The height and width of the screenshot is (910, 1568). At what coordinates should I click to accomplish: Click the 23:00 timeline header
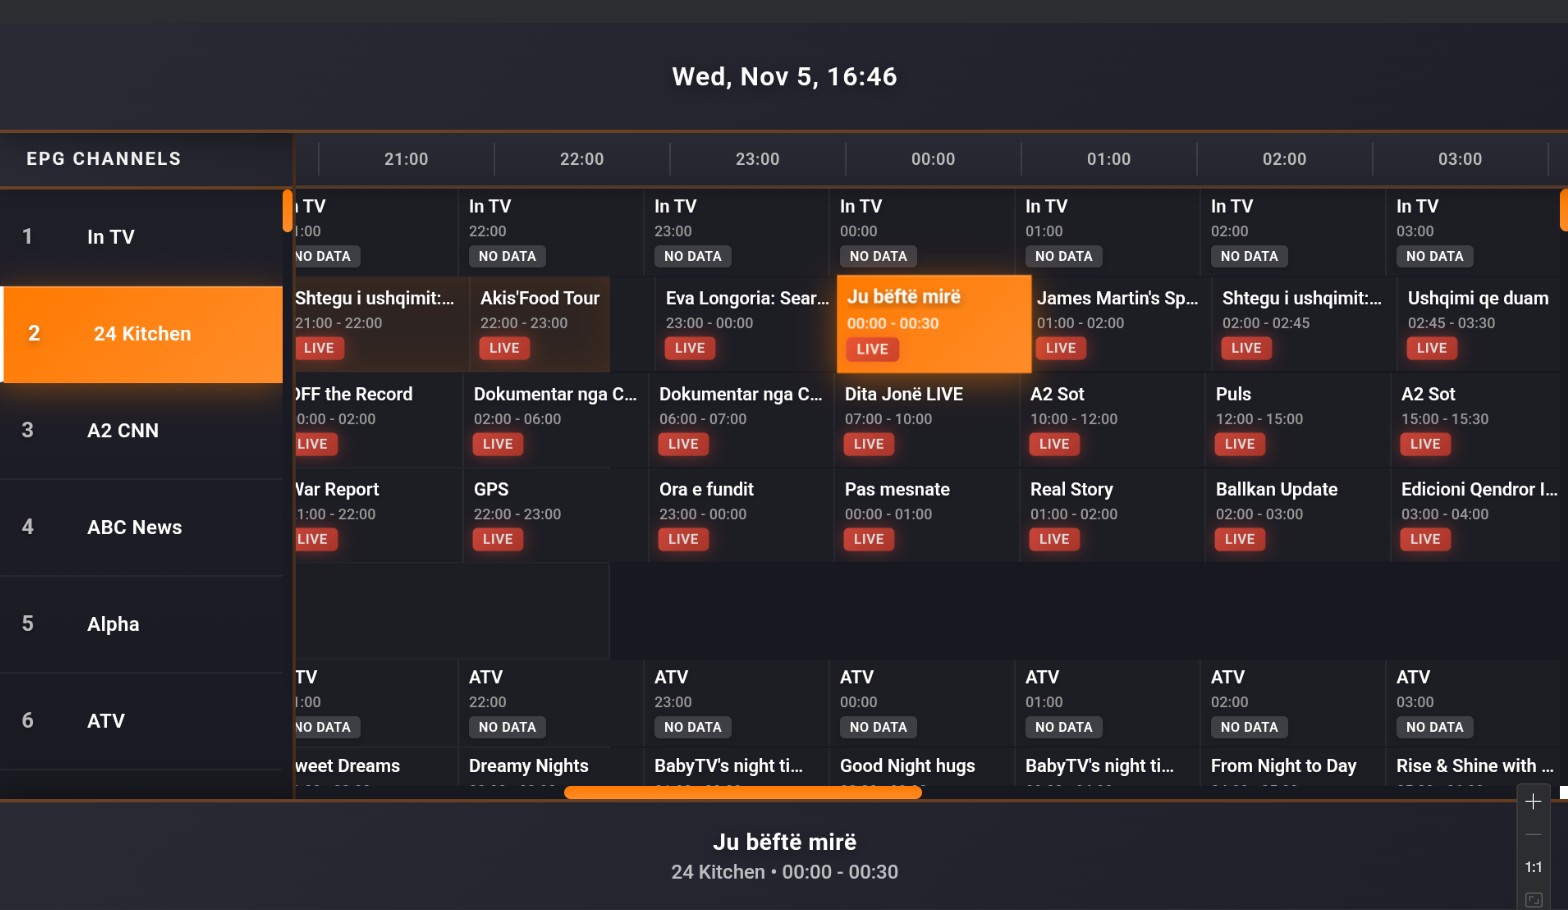click(757, 159)
